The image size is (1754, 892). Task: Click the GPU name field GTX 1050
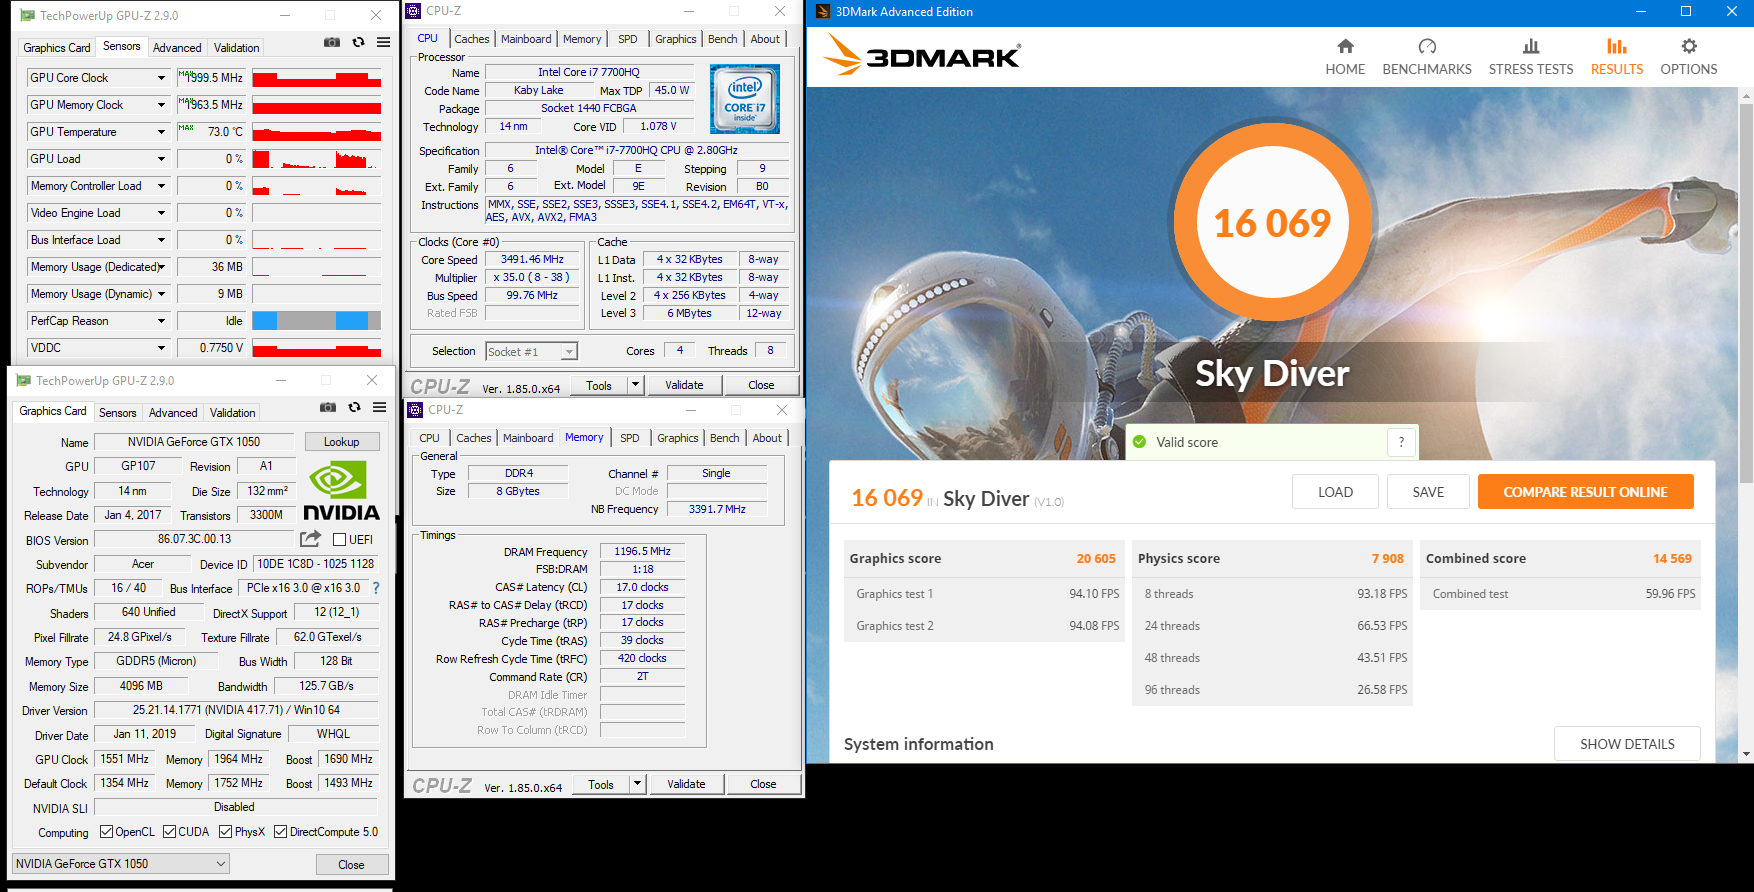pos(194,442)
